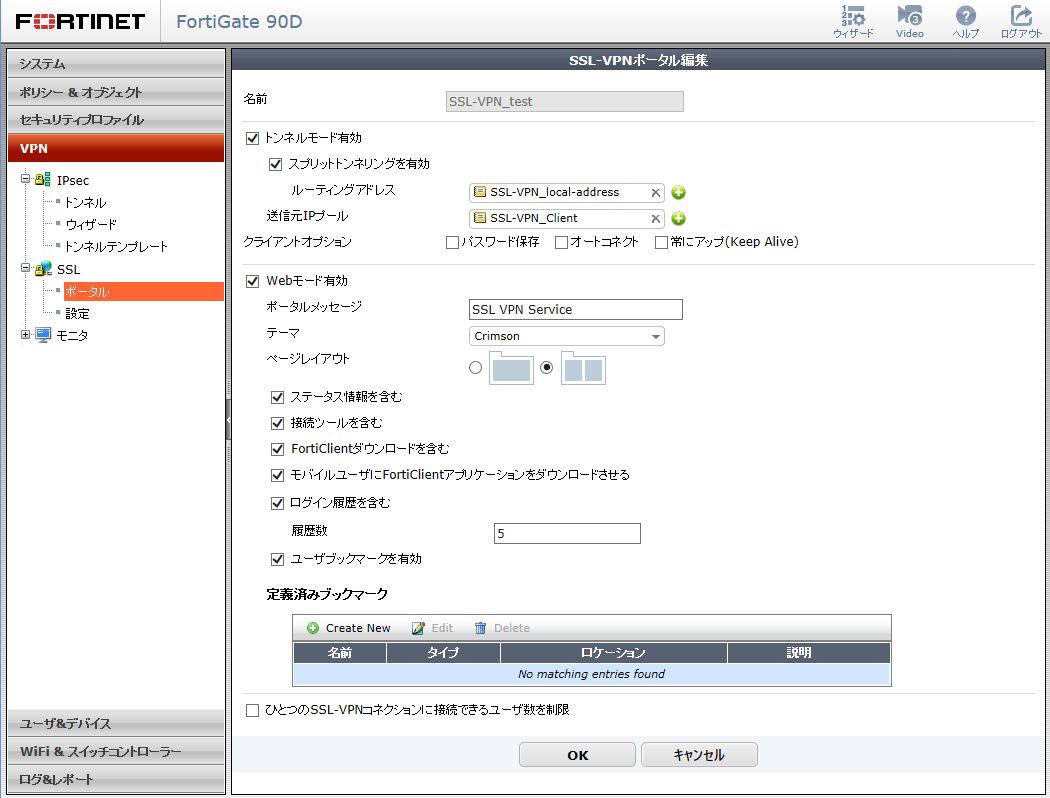Enable 常にアップ(Keep Alive) checkbox

[661, 242]
